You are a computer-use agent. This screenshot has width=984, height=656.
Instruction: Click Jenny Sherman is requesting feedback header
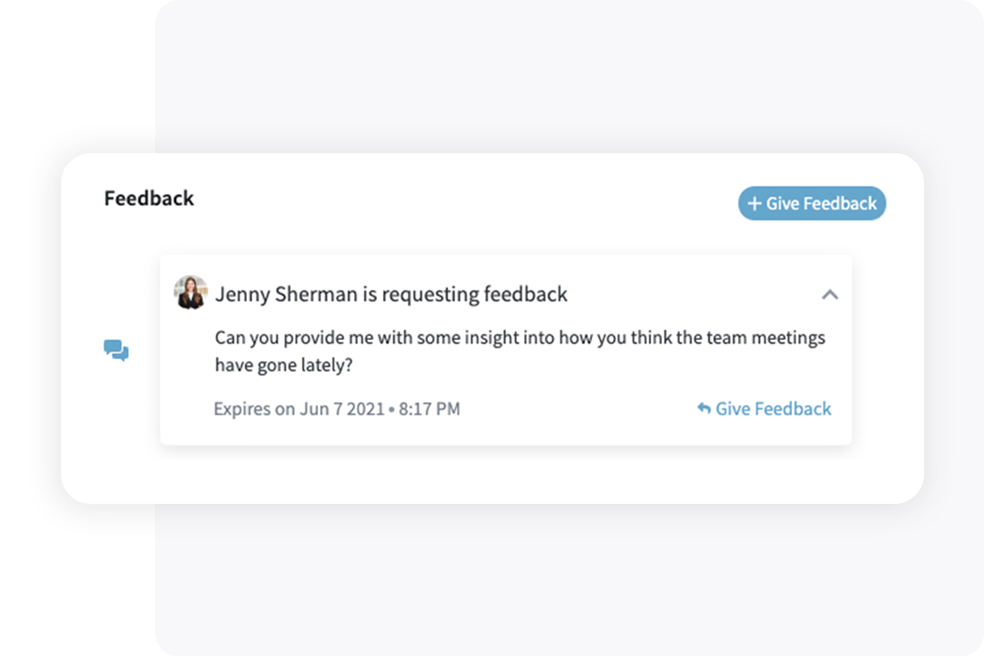click(391, 294)
